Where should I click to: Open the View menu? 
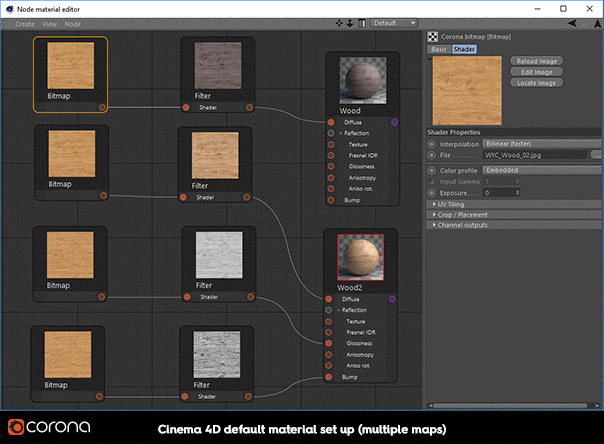click(49, 24)
